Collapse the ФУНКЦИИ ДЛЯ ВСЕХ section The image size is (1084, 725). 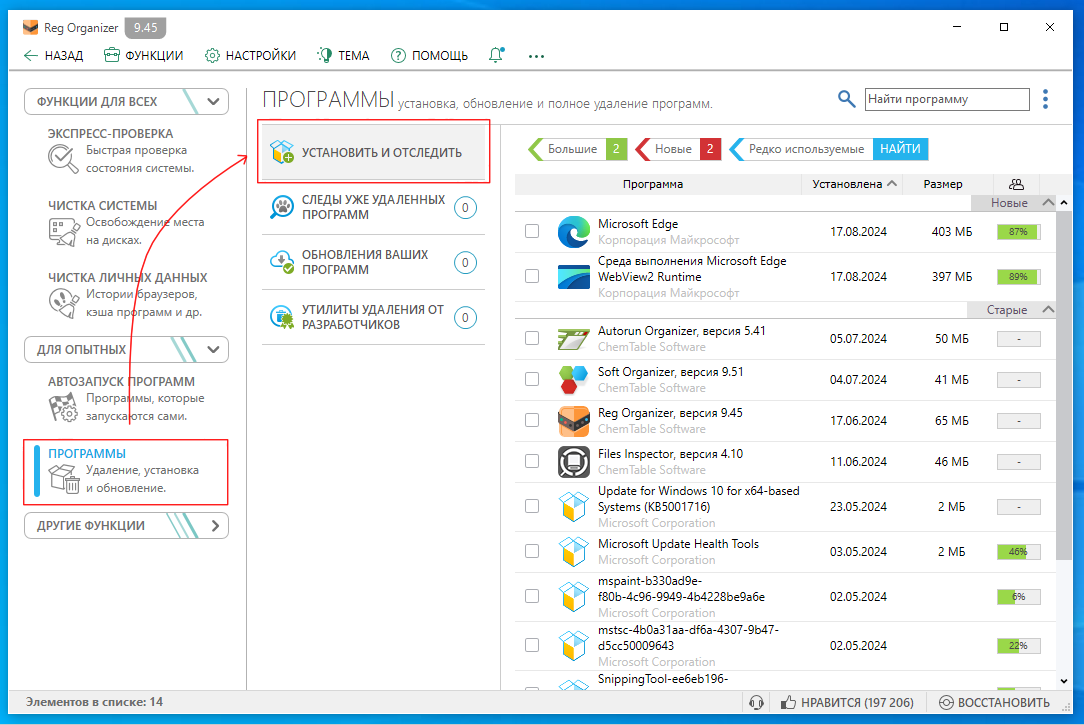click(213, 101)
